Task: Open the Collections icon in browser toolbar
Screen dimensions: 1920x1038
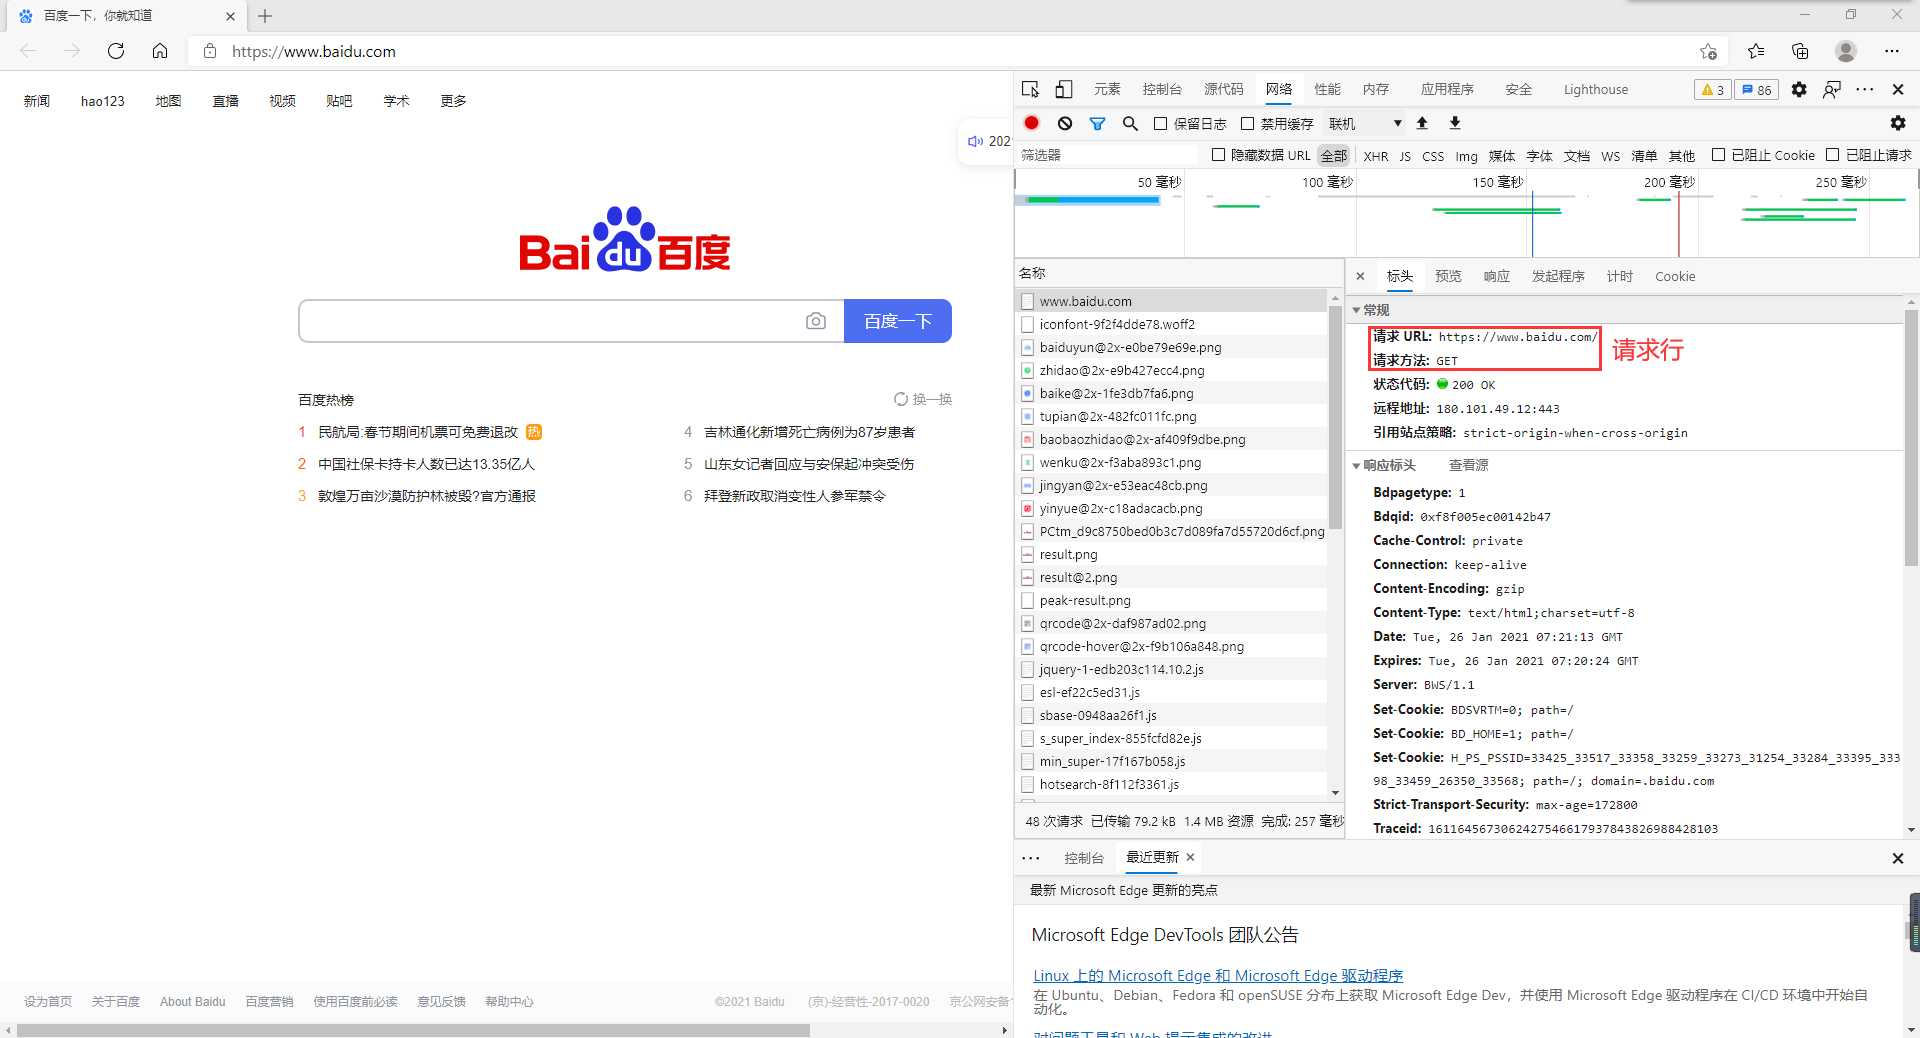Action: pyautogui.click(x=1800, y=51)
